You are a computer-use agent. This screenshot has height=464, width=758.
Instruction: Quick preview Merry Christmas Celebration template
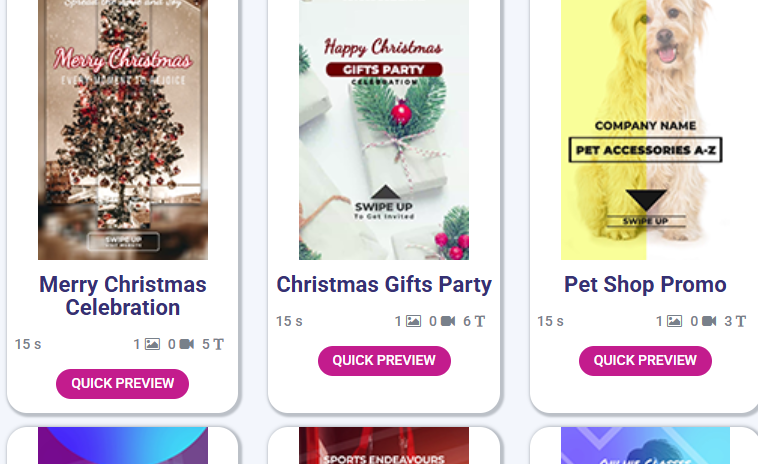pyautogui.click(x=122, y=384)
